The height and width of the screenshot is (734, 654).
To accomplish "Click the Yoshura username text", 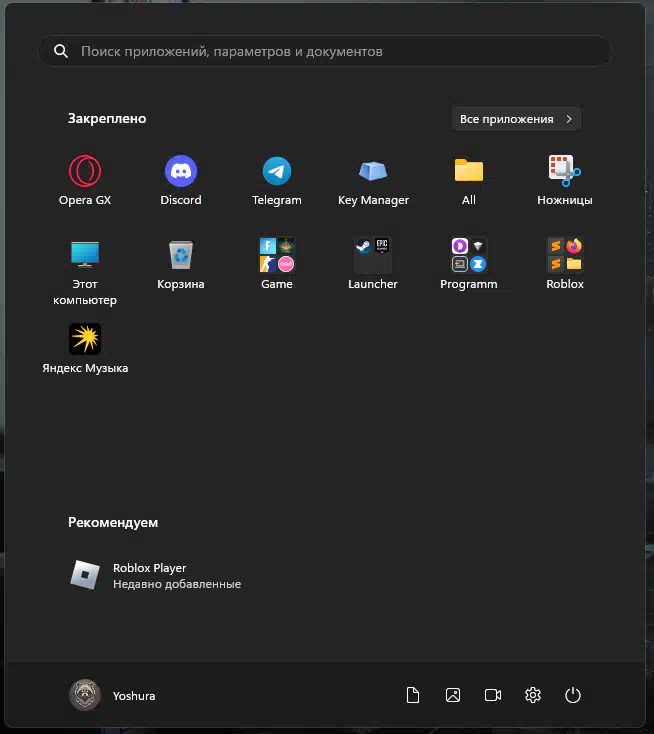I will (x=134, y=696).
